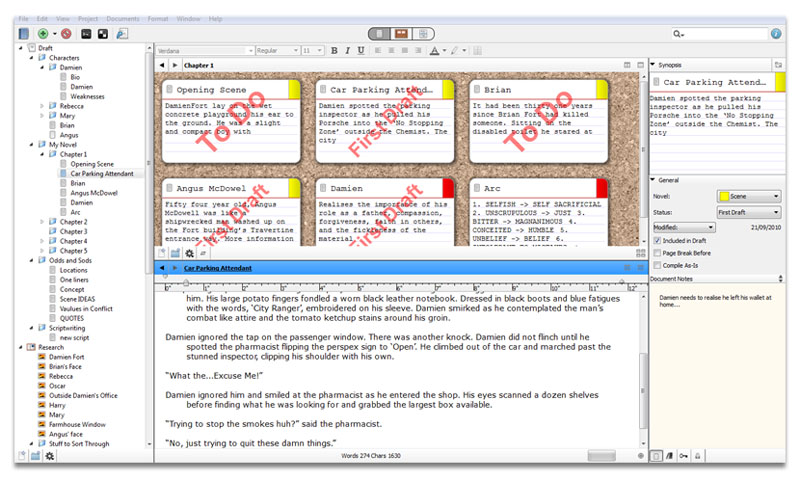
Task: Switch to Outliner view mode
Action: coord(421,33)
